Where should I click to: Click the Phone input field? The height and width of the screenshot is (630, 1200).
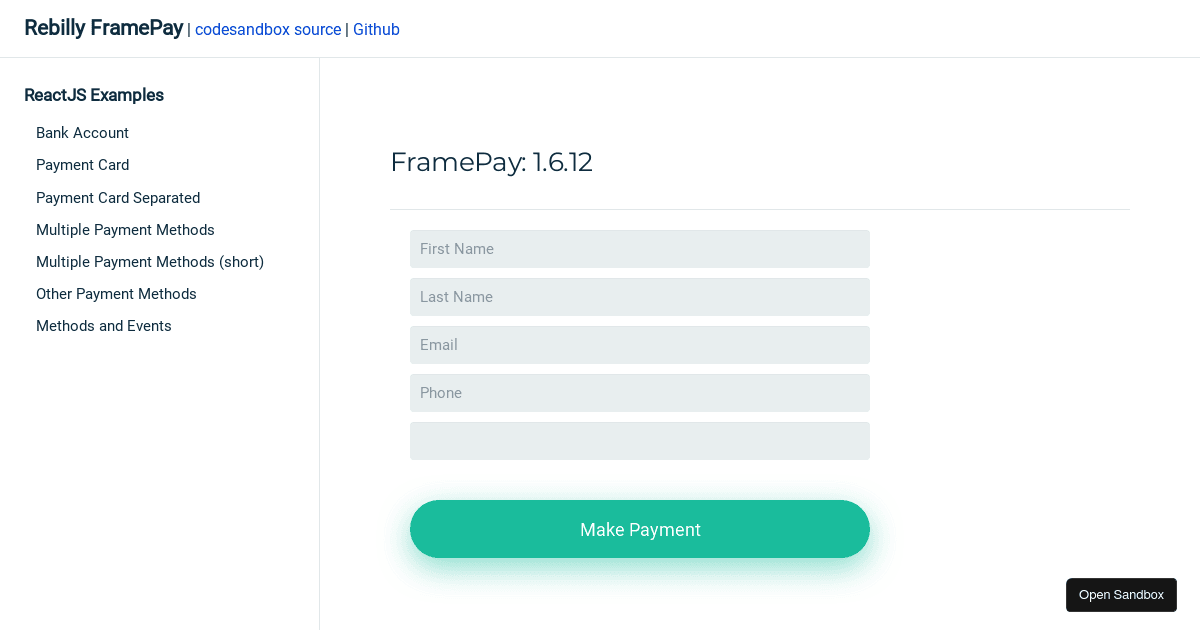(640, 393)
